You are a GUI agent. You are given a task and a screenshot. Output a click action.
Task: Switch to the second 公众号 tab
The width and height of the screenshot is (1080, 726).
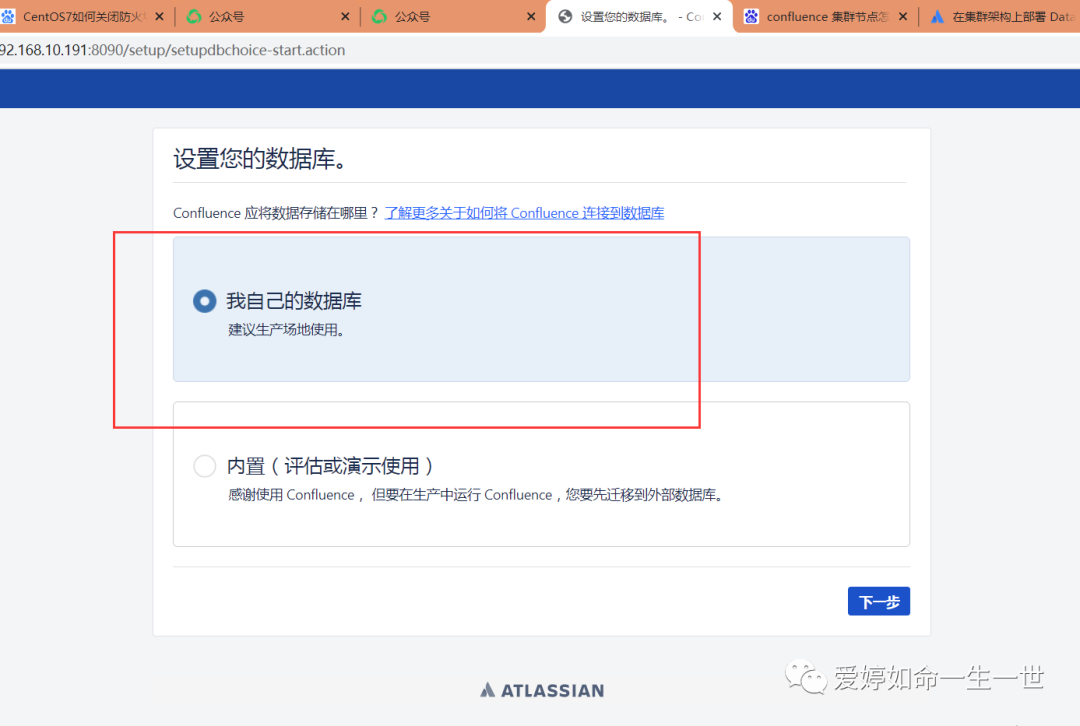point(451,17)
